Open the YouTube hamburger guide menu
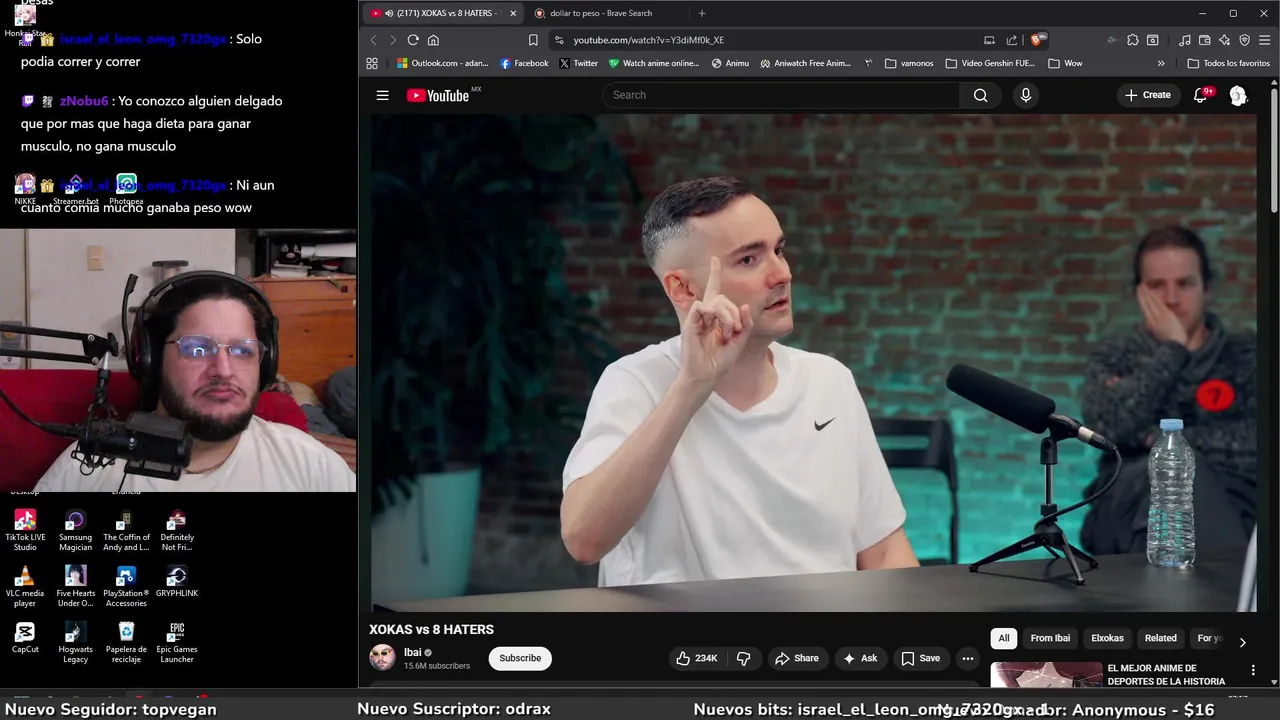This screenshot has height=720, width=1280. (382, 95)
